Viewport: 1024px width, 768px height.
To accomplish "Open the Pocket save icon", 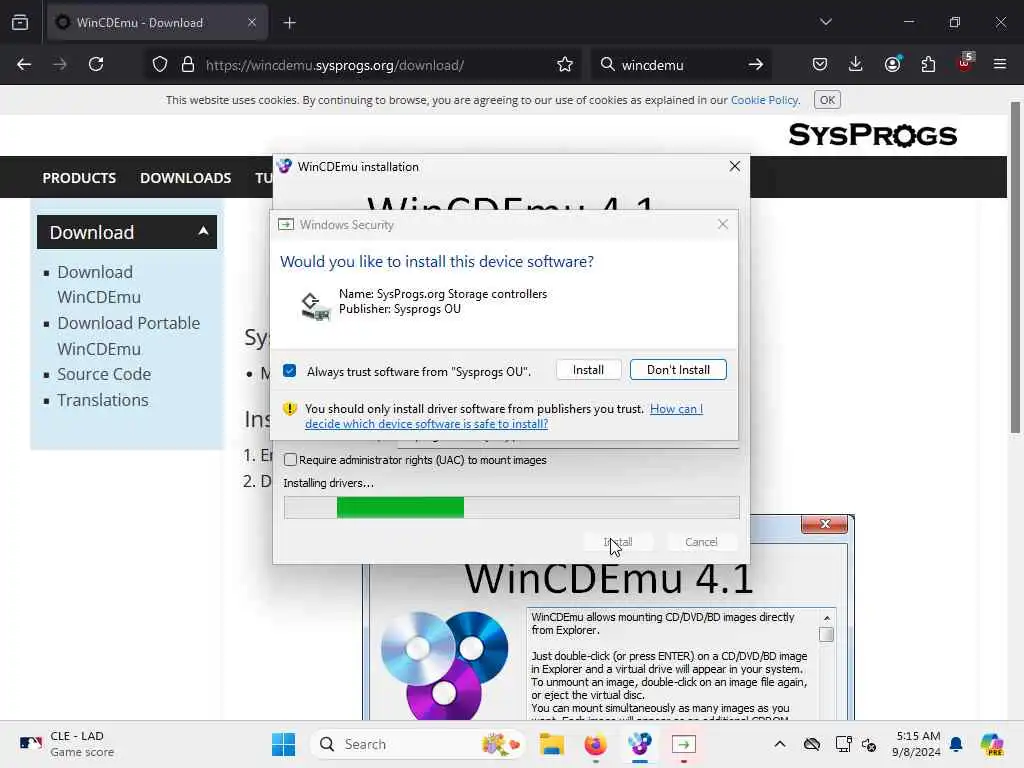I will pyautogui.click(x=820, y=65).
